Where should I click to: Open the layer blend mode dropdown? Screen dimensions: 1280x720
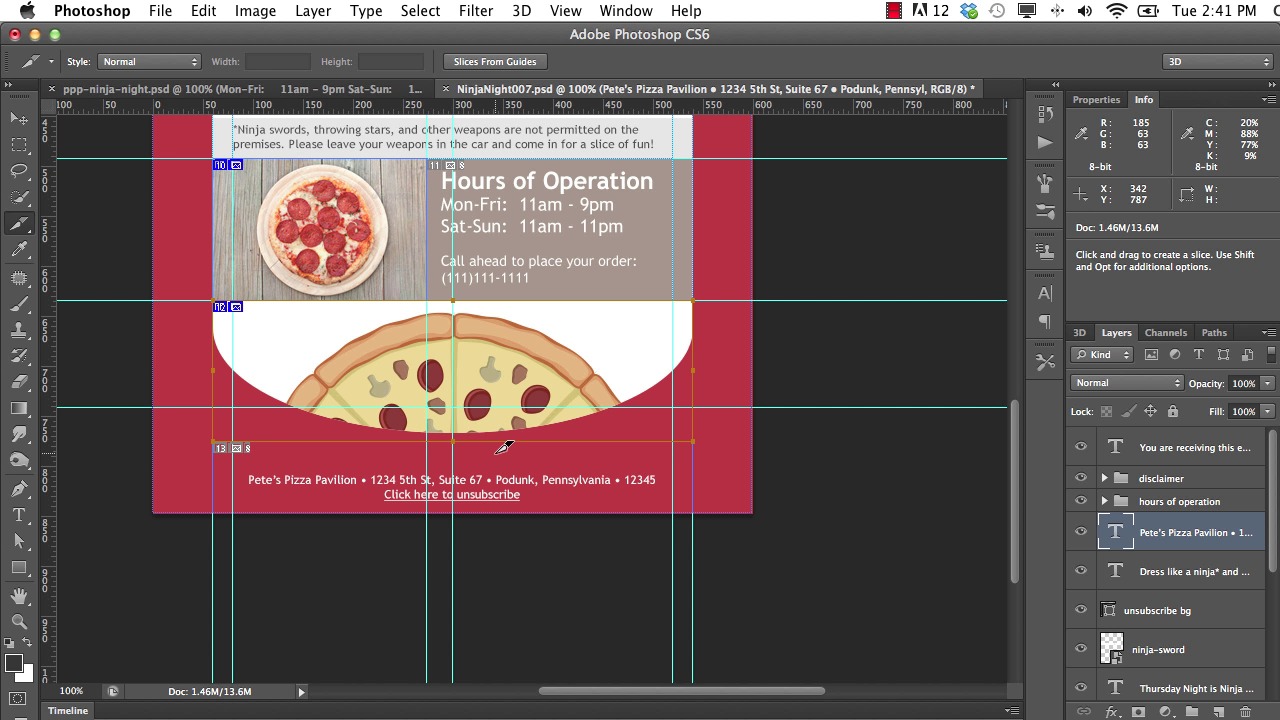(1127, 383)
